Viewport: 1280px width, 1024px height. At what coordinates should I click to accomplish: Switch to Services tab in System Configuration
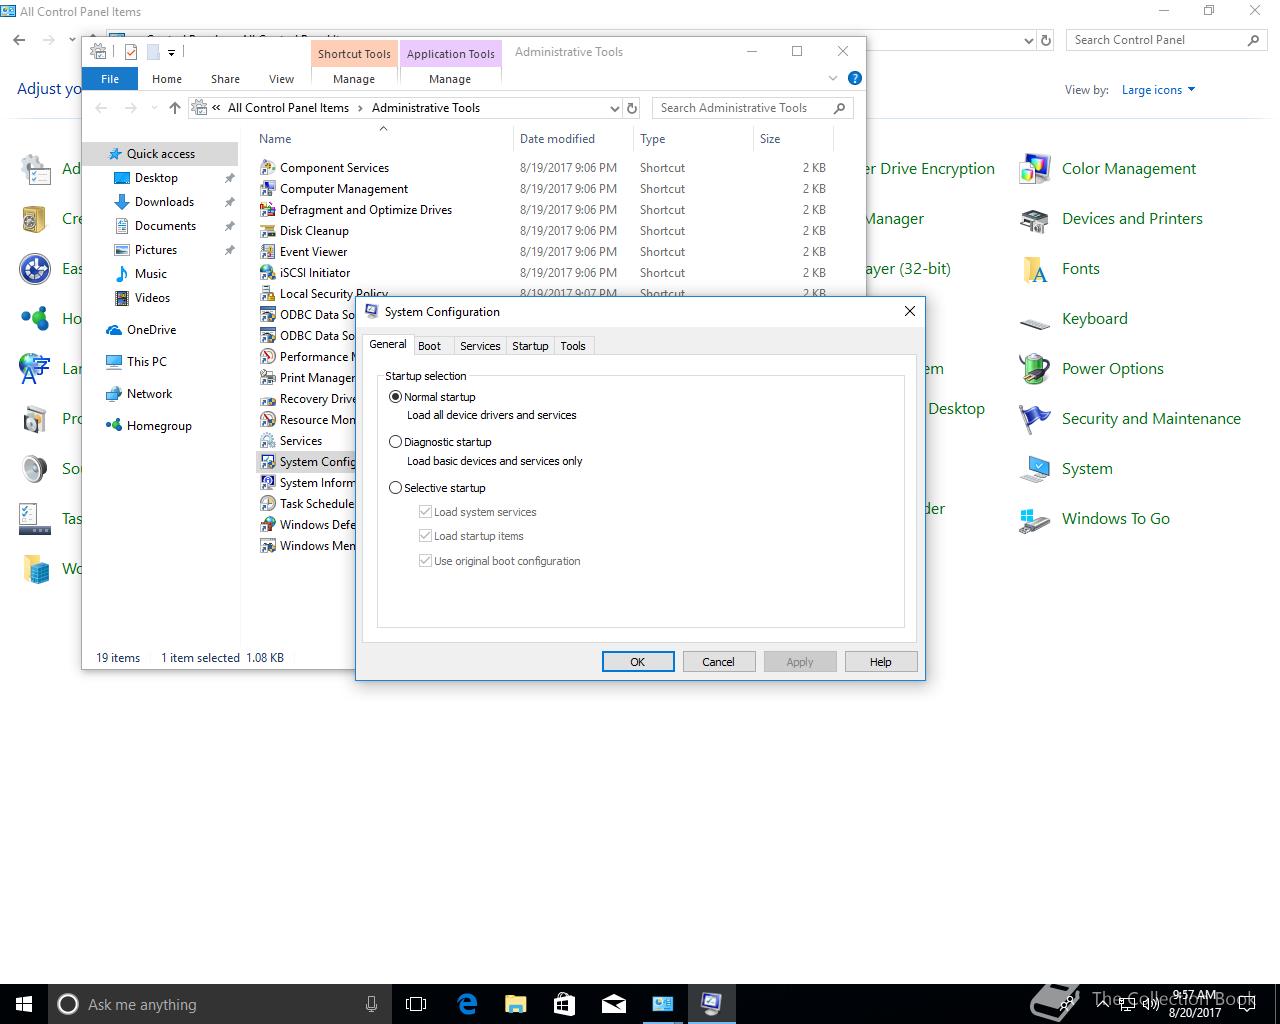[480, 346]
